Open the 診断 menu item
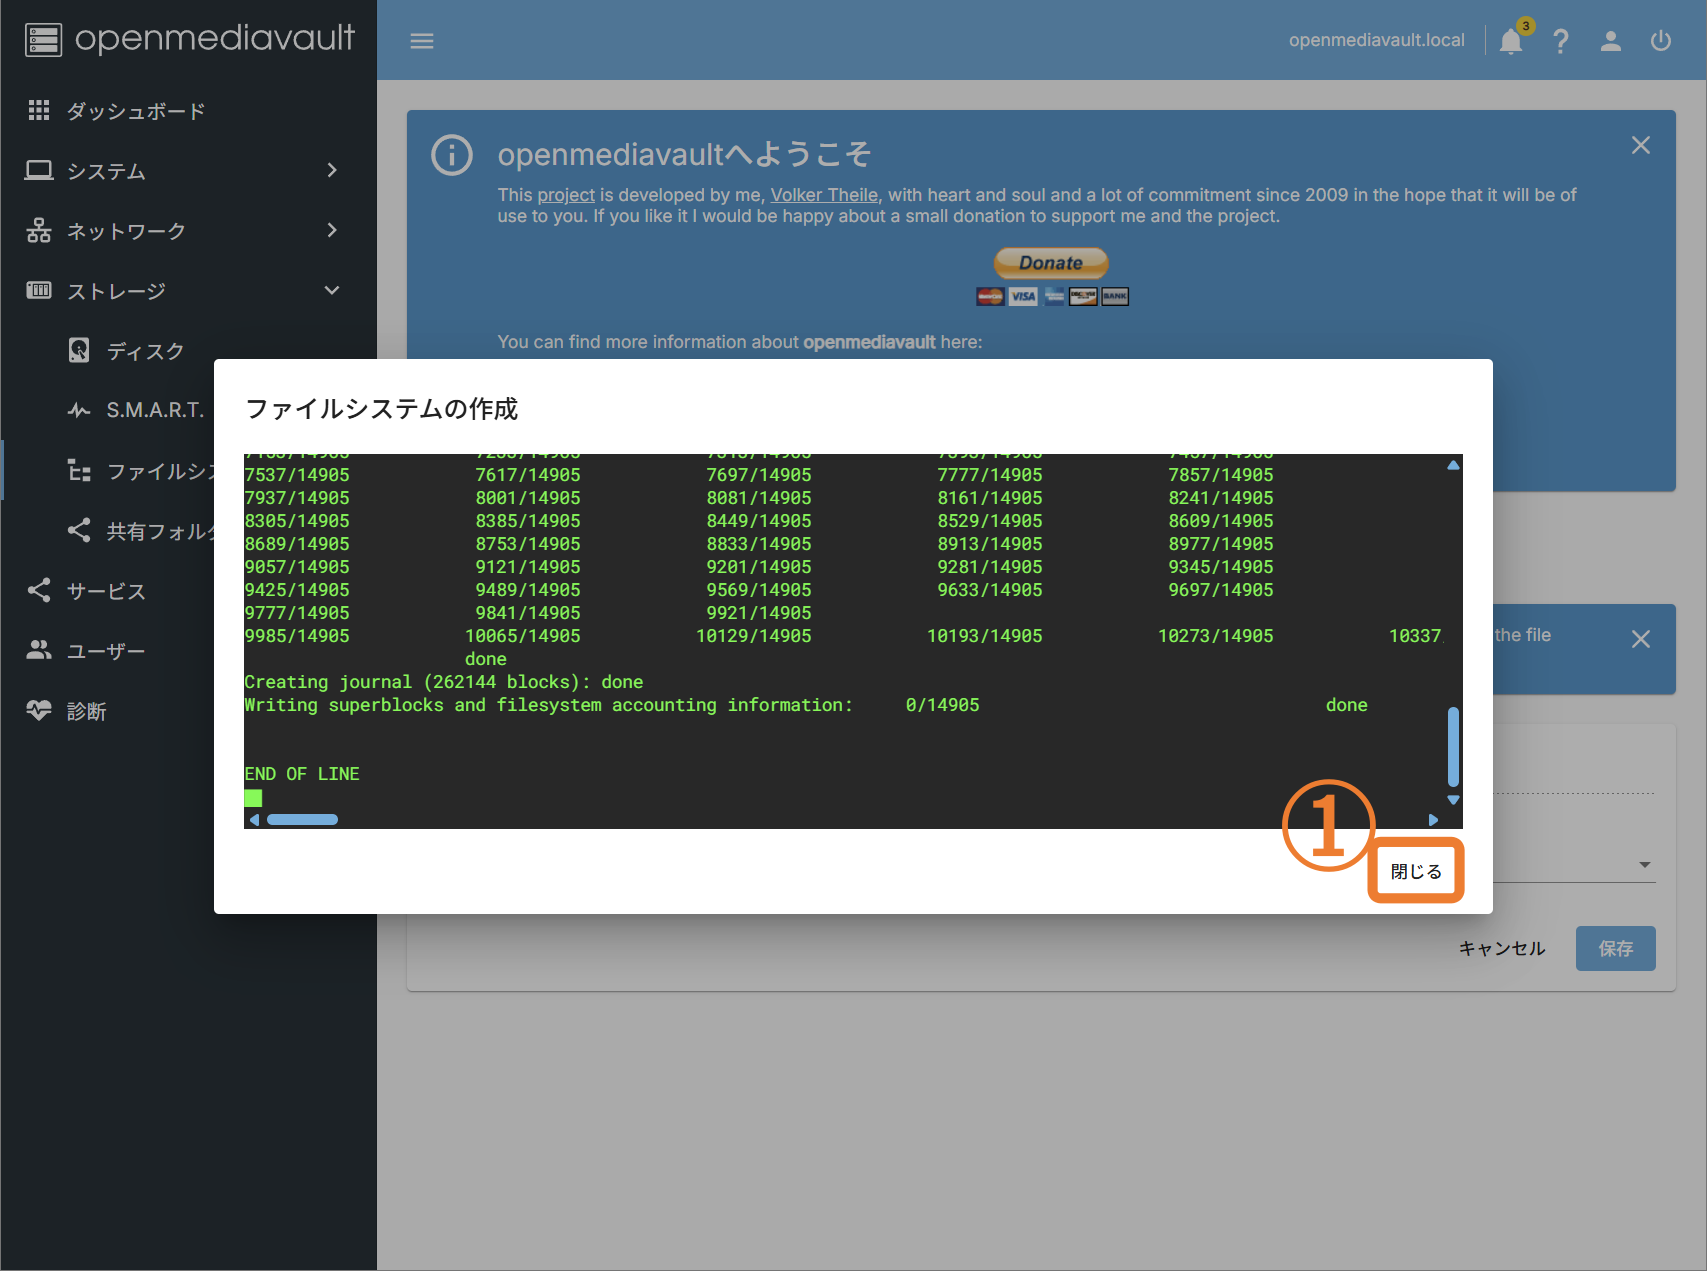 pyautogui.click(x=107, y=711)
